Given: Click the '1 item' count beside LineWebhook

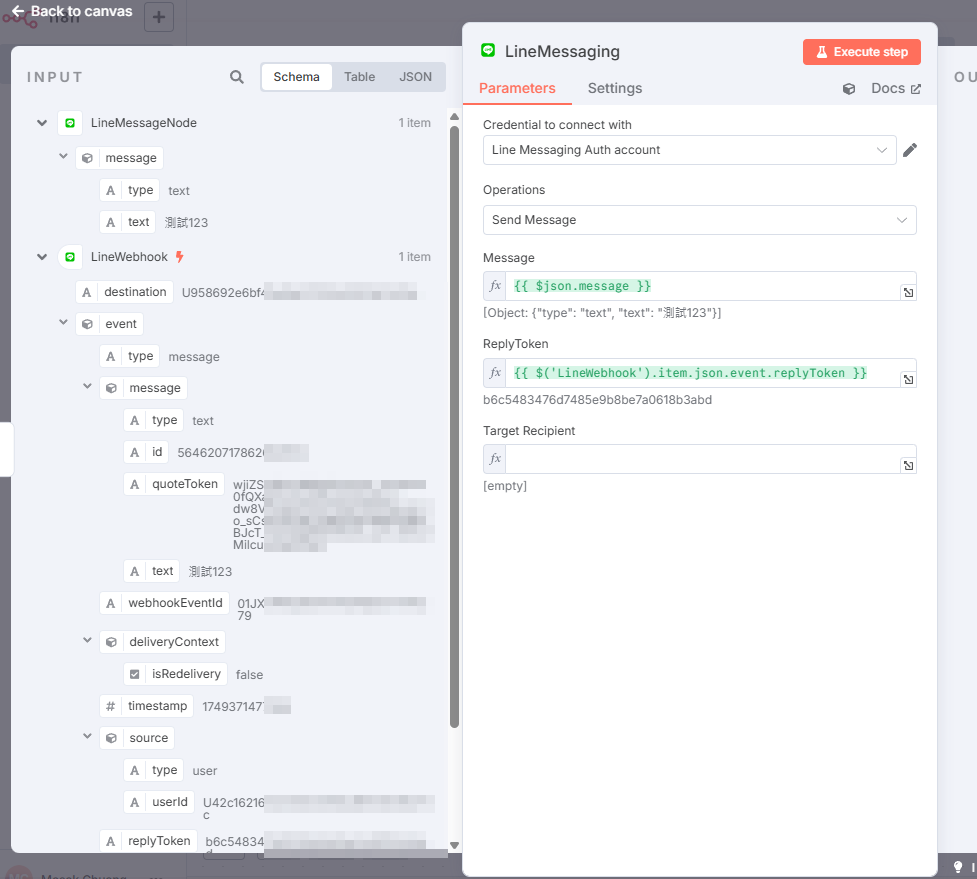Looking at the screenshot, I should point(414,257).
